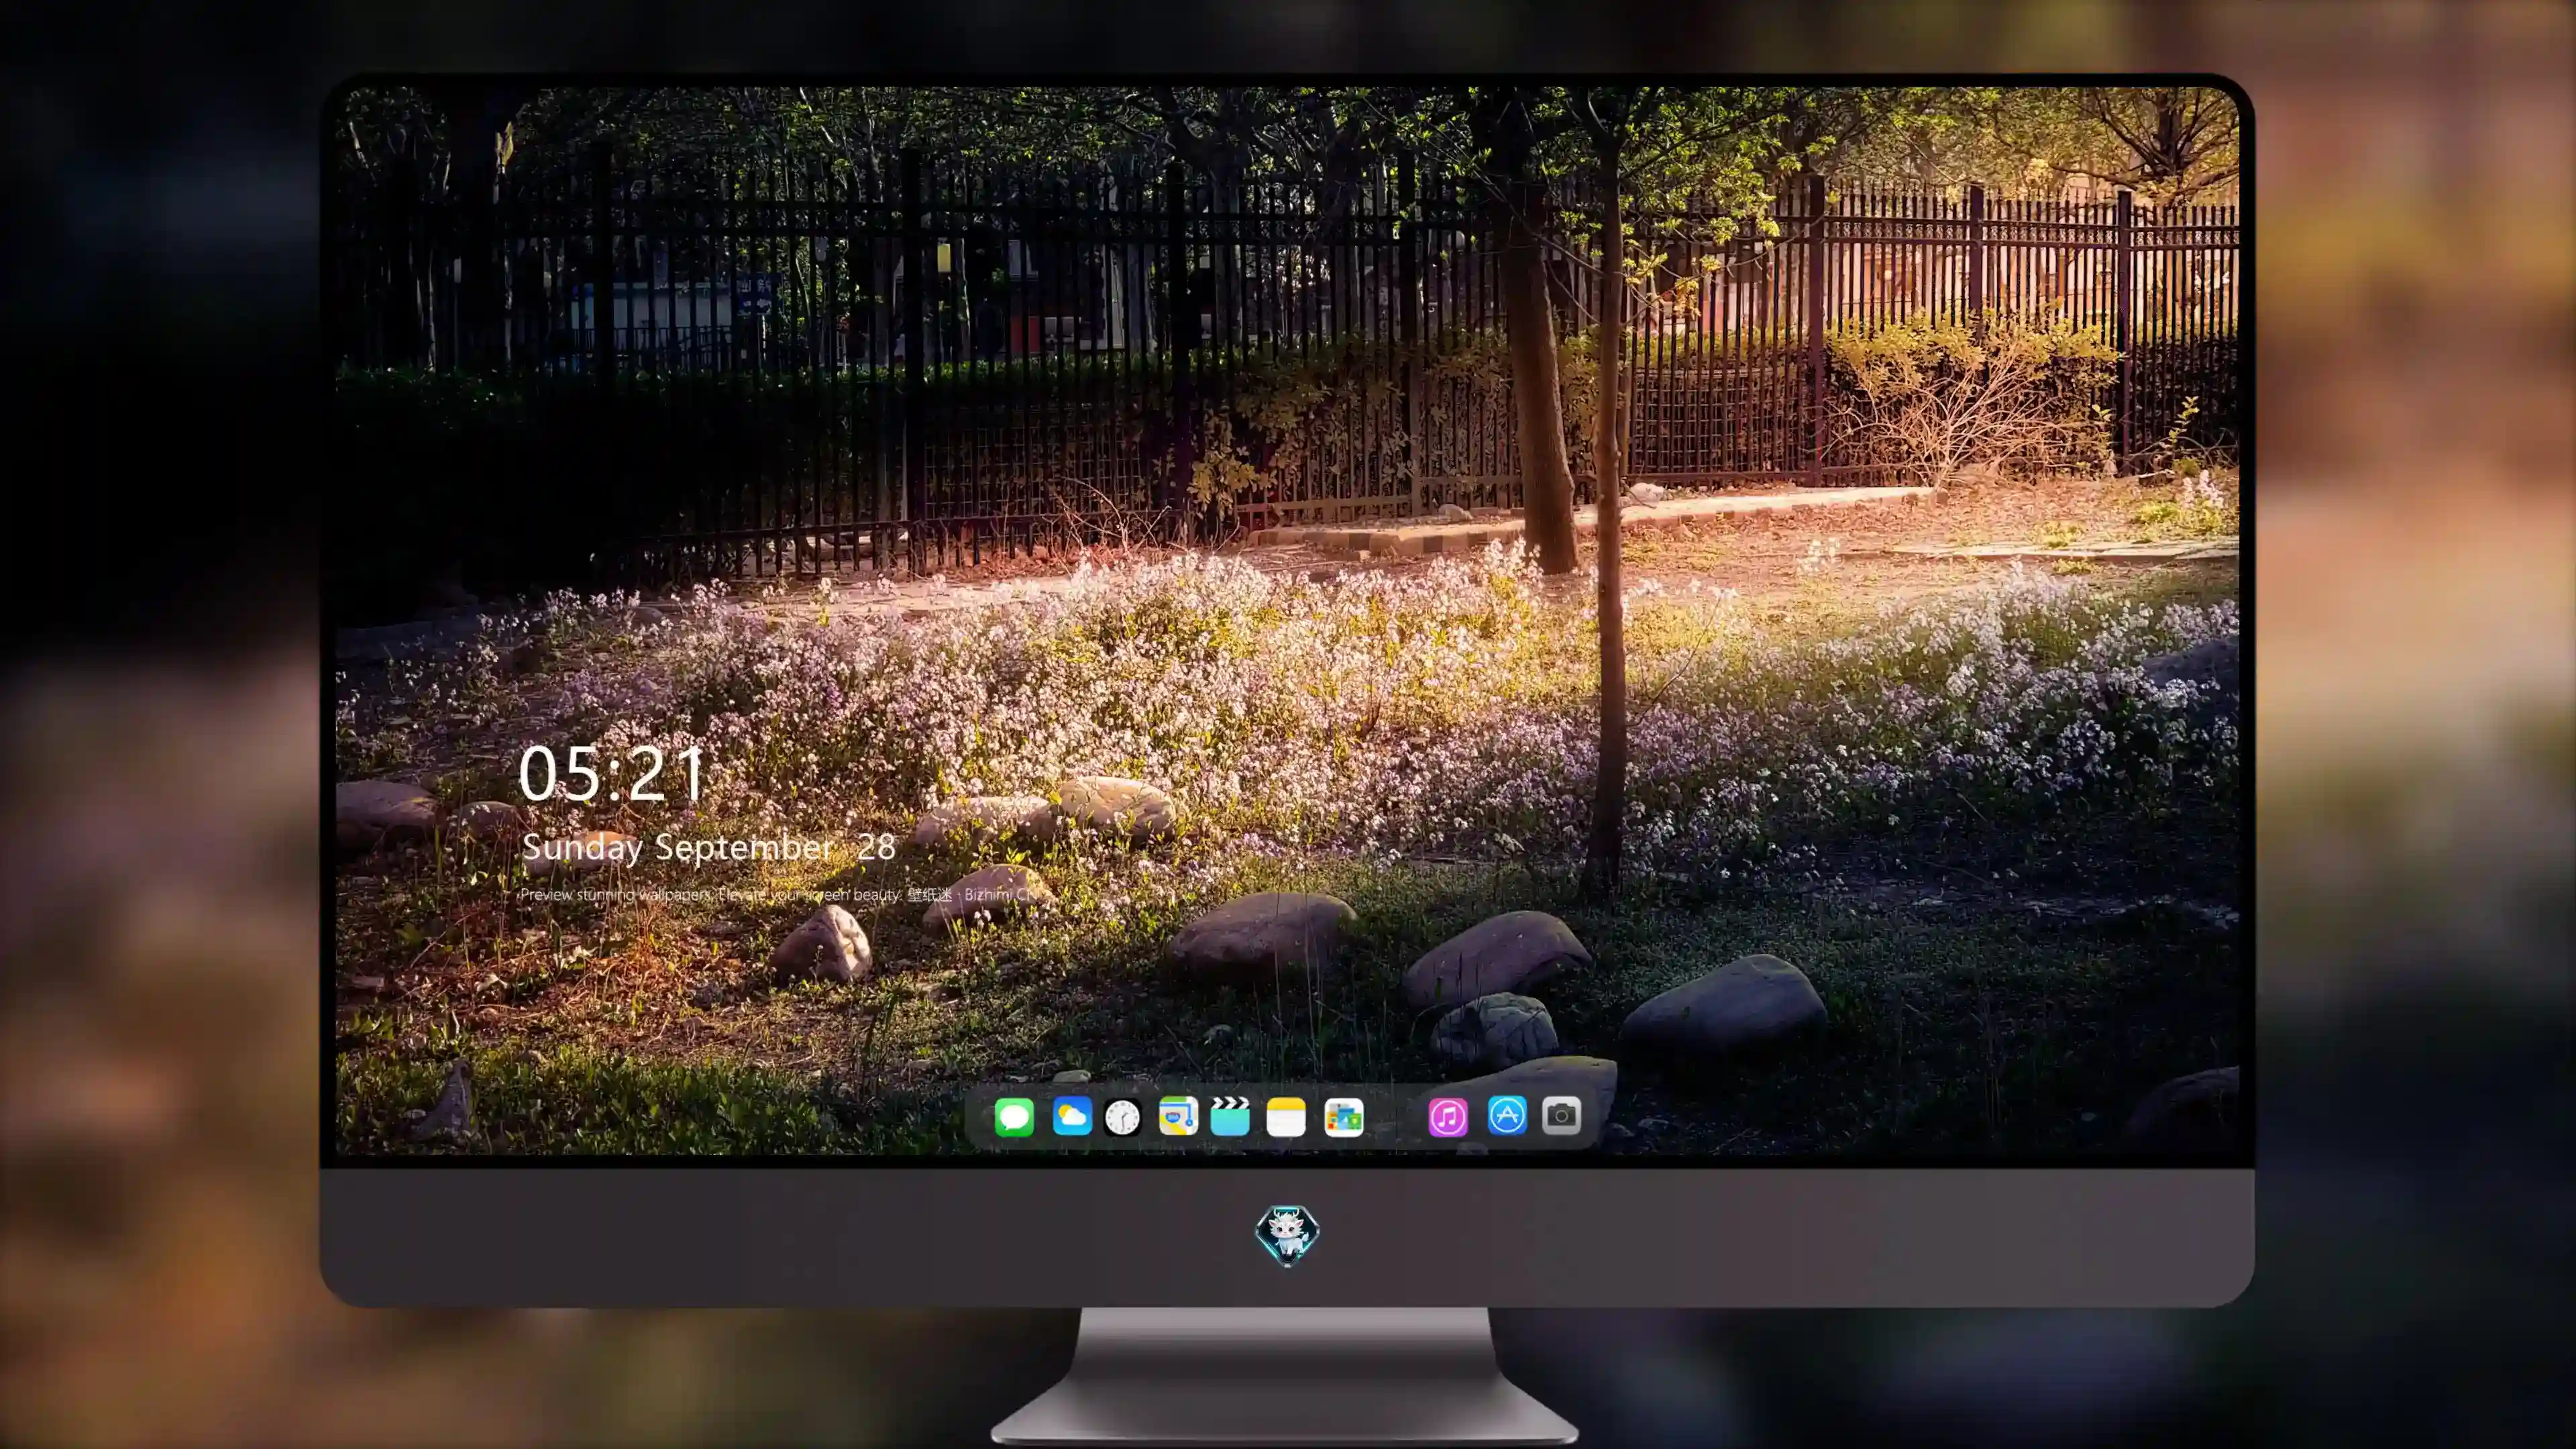Click the 05:21 clock display
The height and width of the screenshot is (1449, 2576).
pyautogui.click(x=611, y=774)
